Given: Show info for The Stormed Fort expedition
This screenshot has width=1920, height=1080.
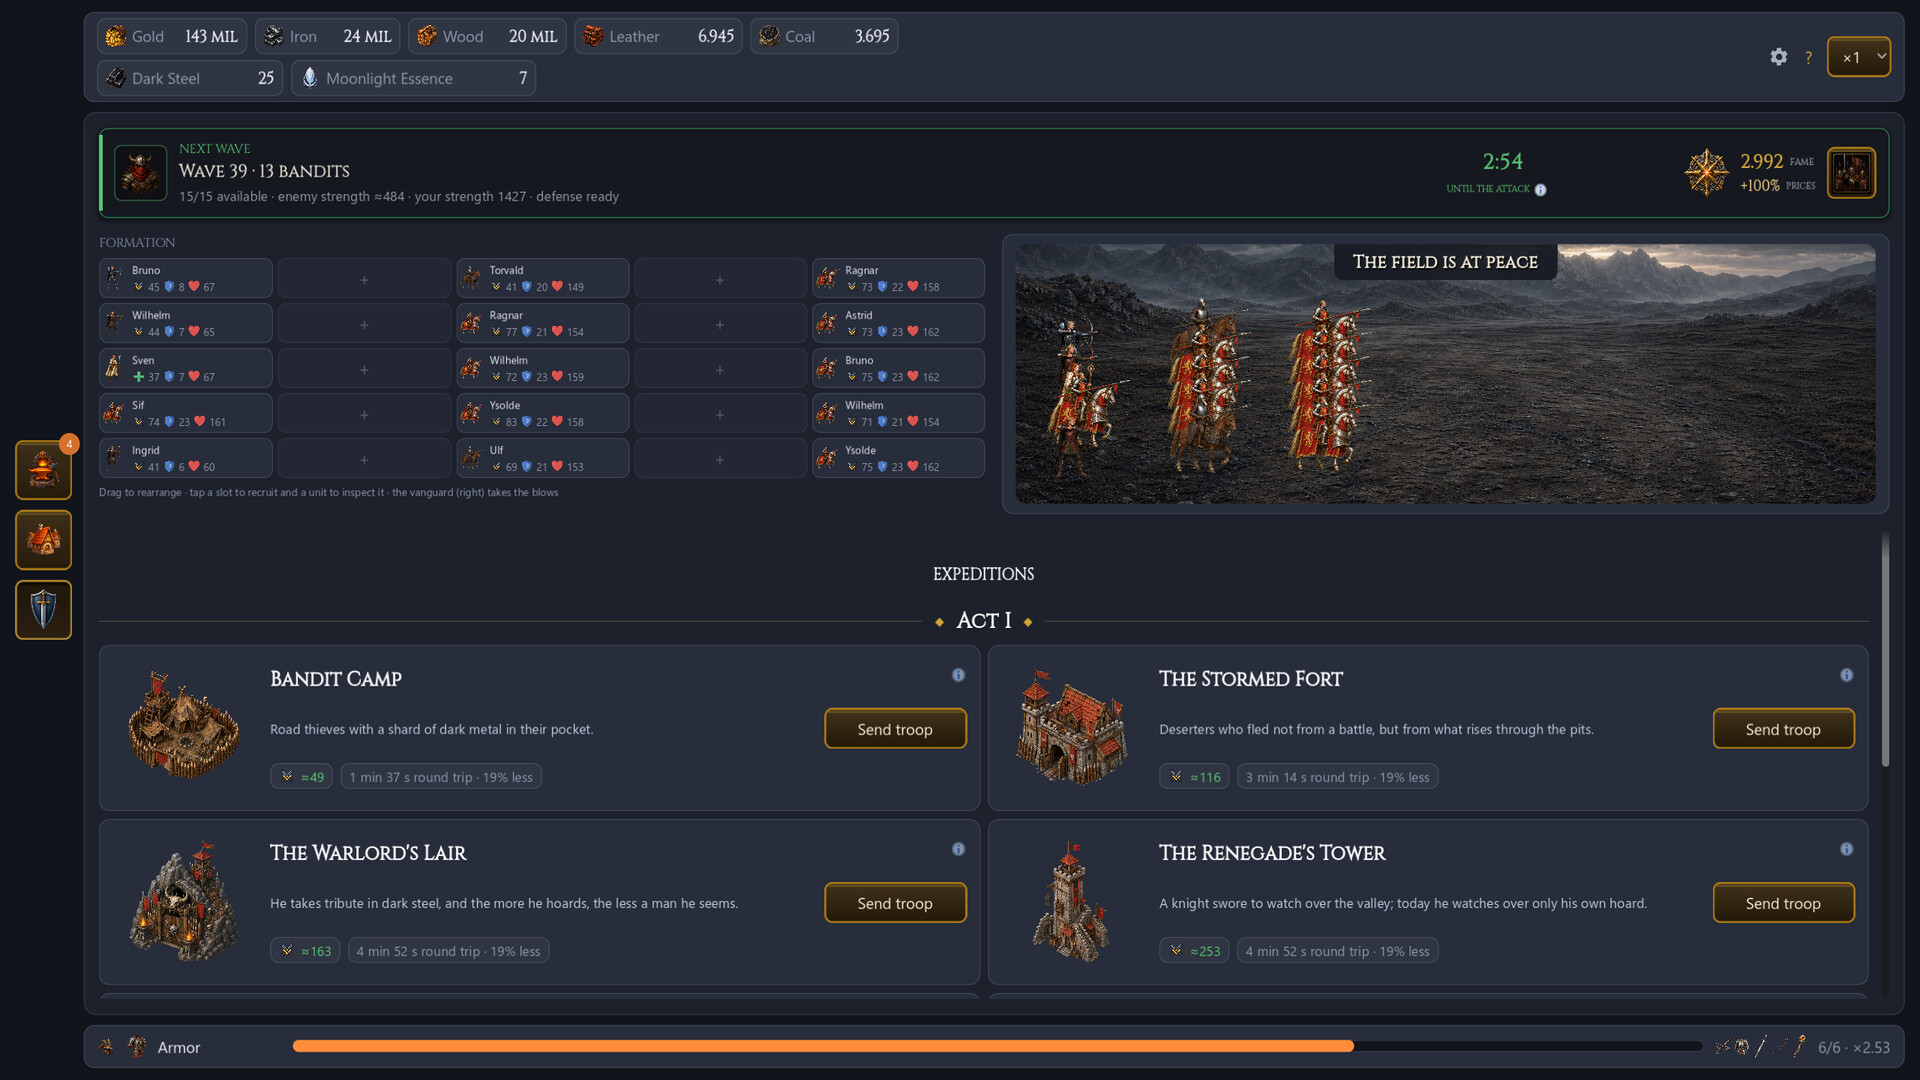Looking at the screenshot, I should (x=1846, y=675).
